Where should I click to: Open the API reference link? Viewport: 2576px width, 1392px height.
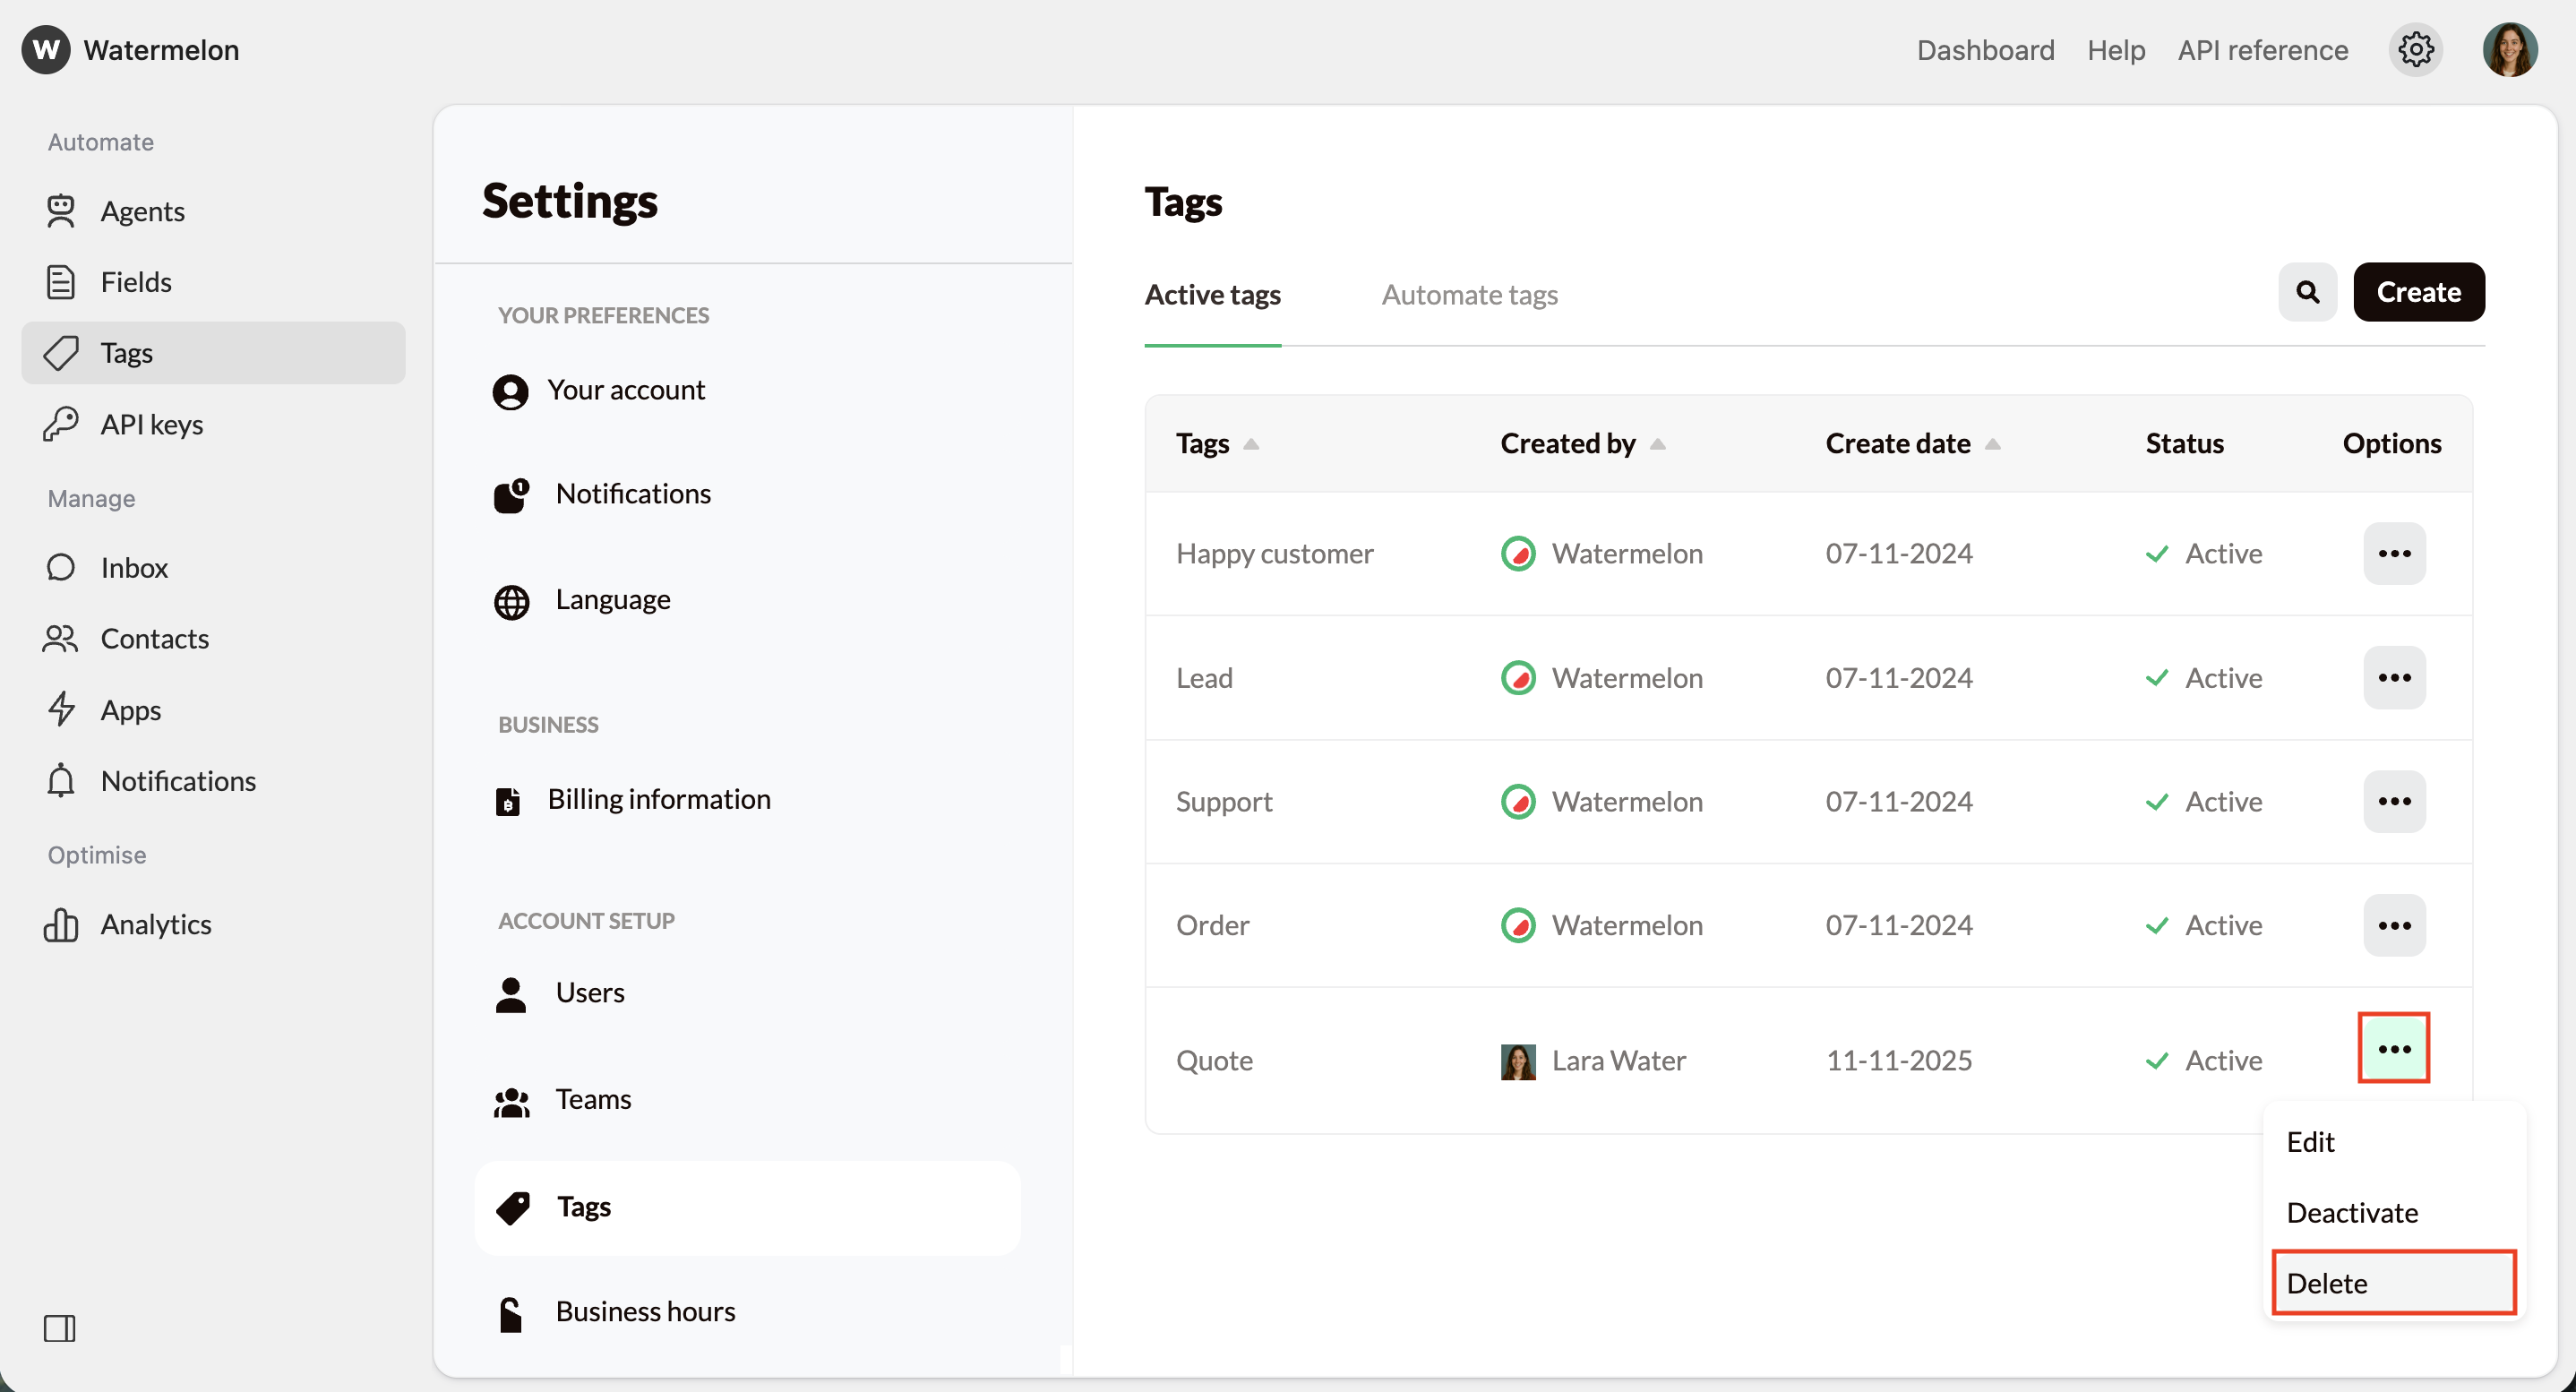2262,49
